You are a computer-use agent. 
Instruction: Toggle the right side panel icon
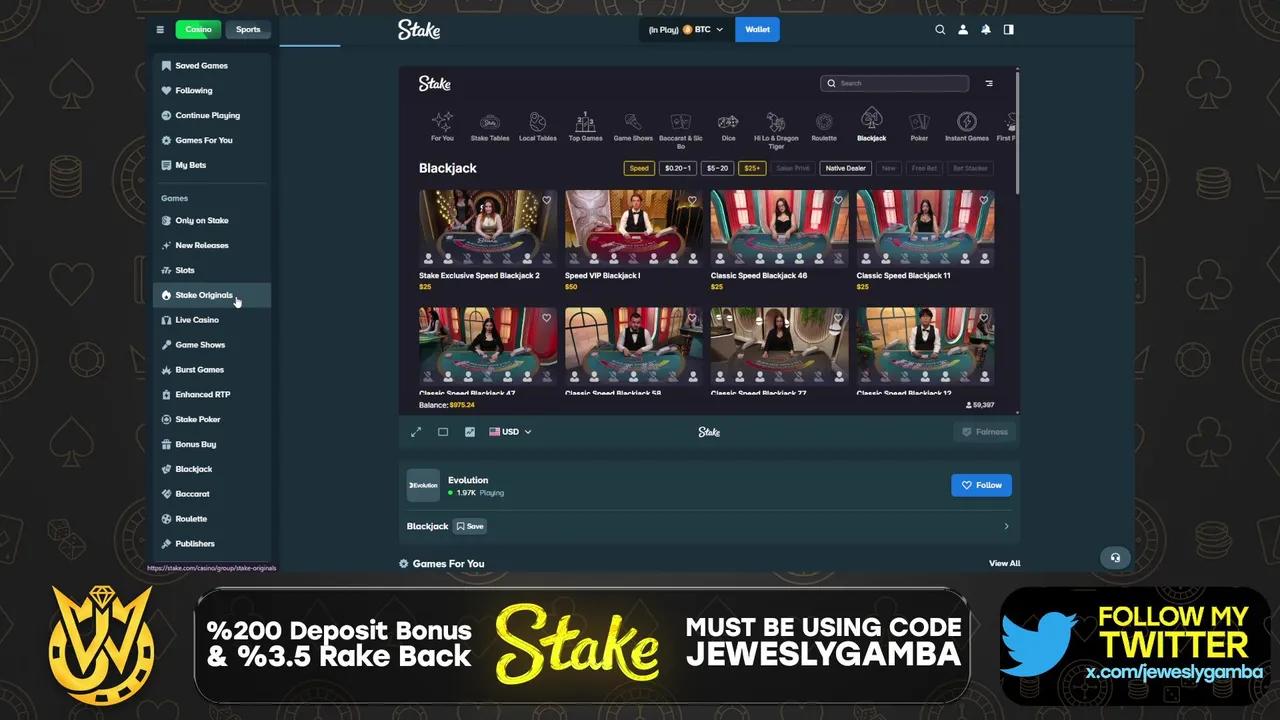point(1009,30)
